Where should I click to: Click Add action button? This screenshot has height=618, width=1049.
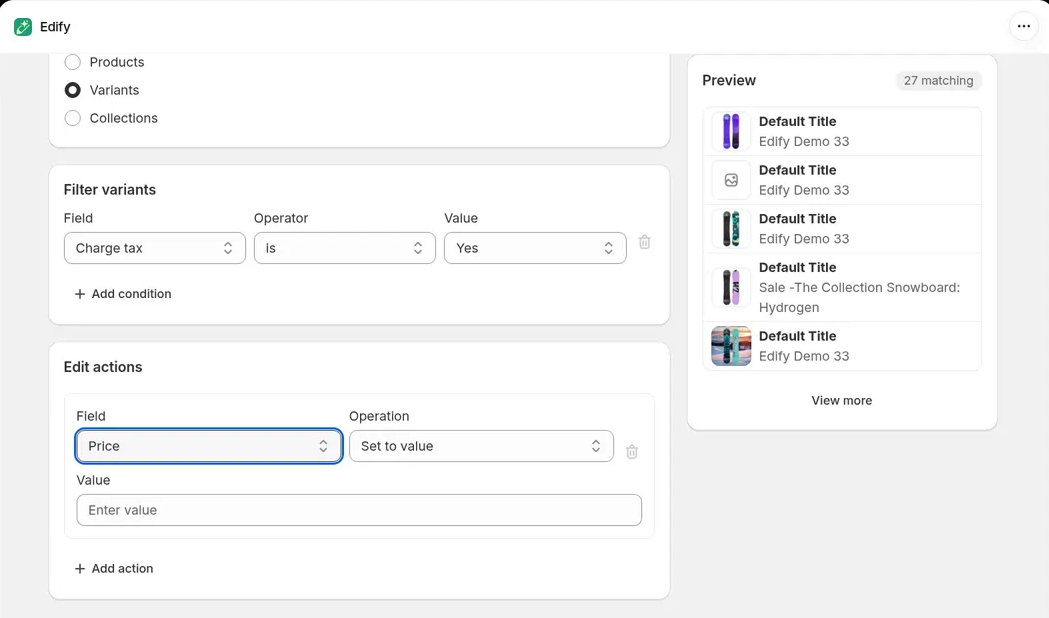114,569
